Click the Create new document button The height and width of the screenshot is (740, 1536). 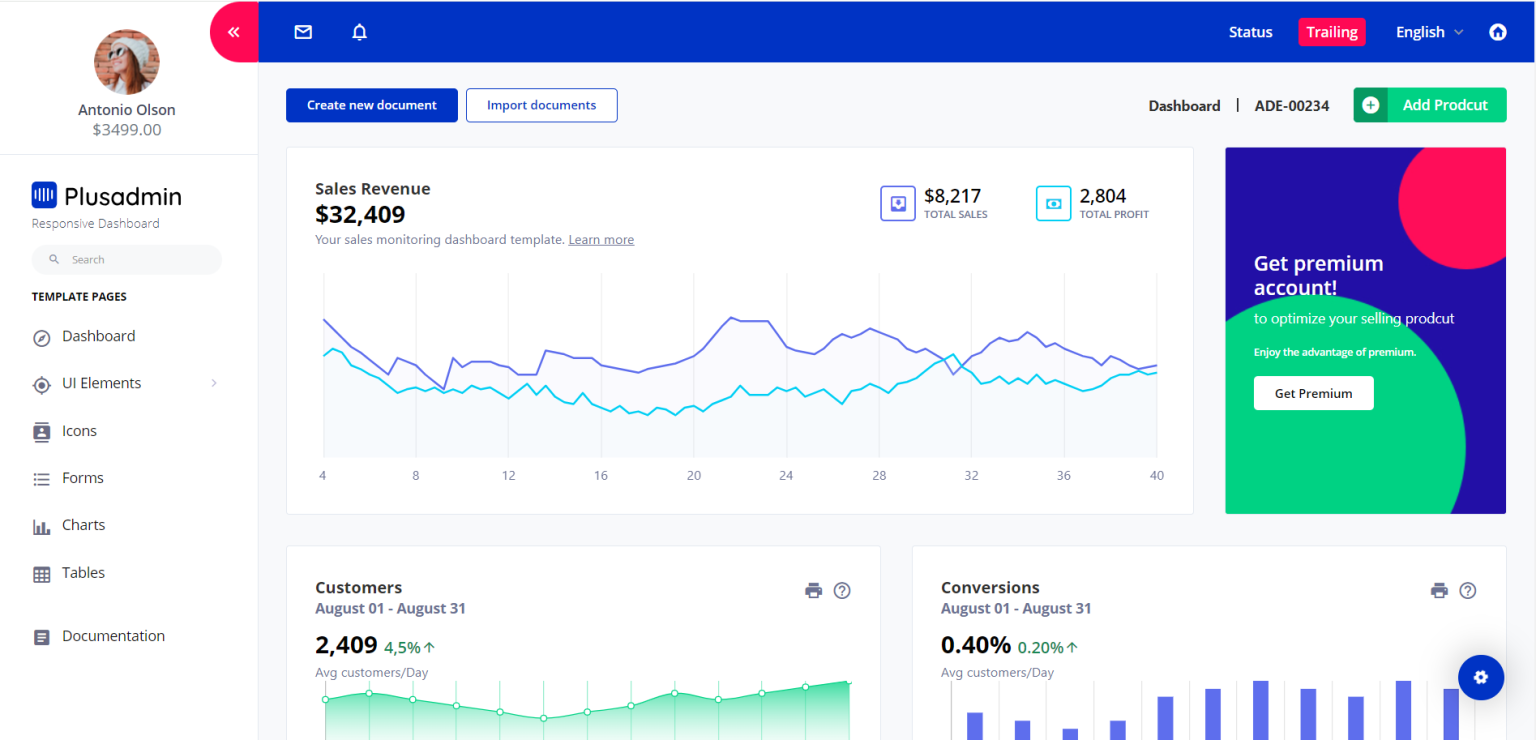pos(371,105)
